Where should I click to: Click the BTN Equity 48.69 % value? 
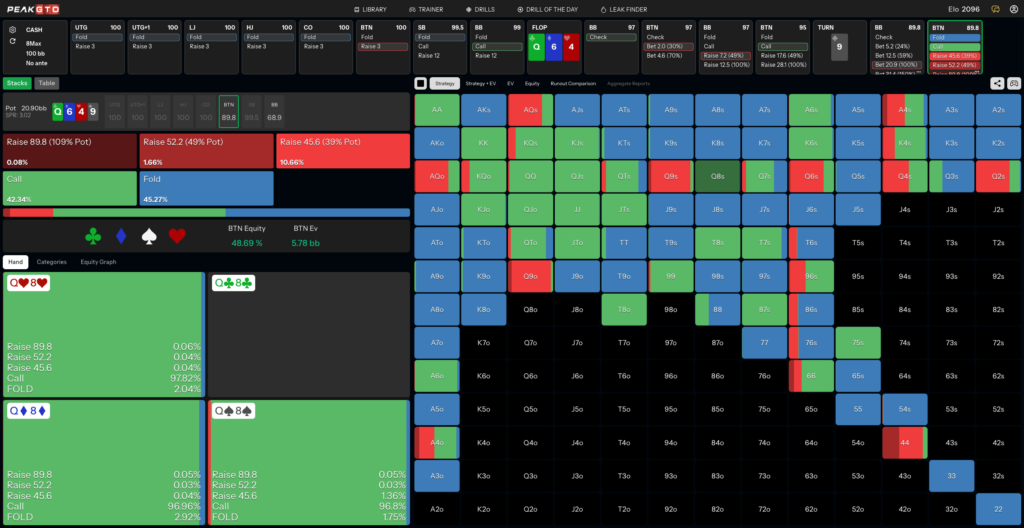[x=246, y=242]
